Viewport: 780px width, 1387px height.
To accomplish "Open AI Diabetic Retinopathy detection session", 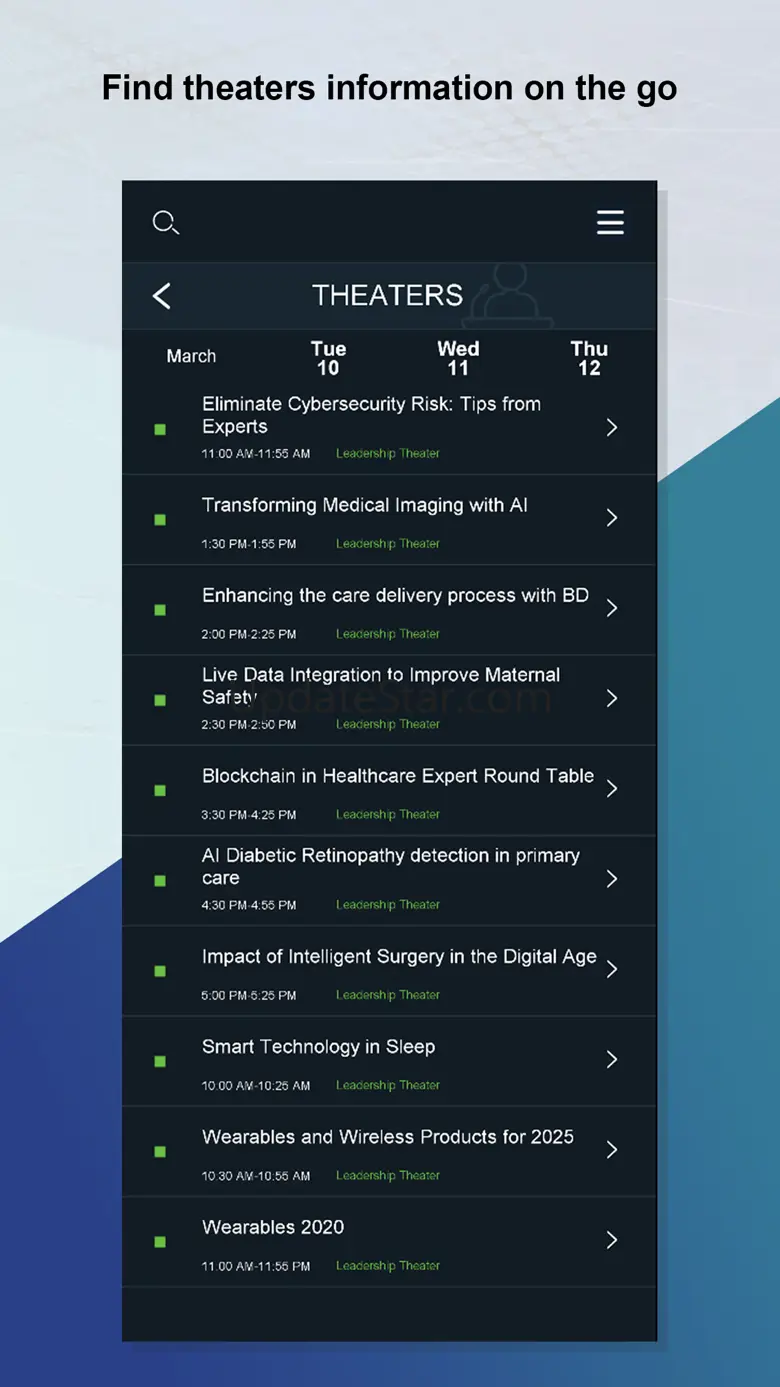I will [390, 866].
